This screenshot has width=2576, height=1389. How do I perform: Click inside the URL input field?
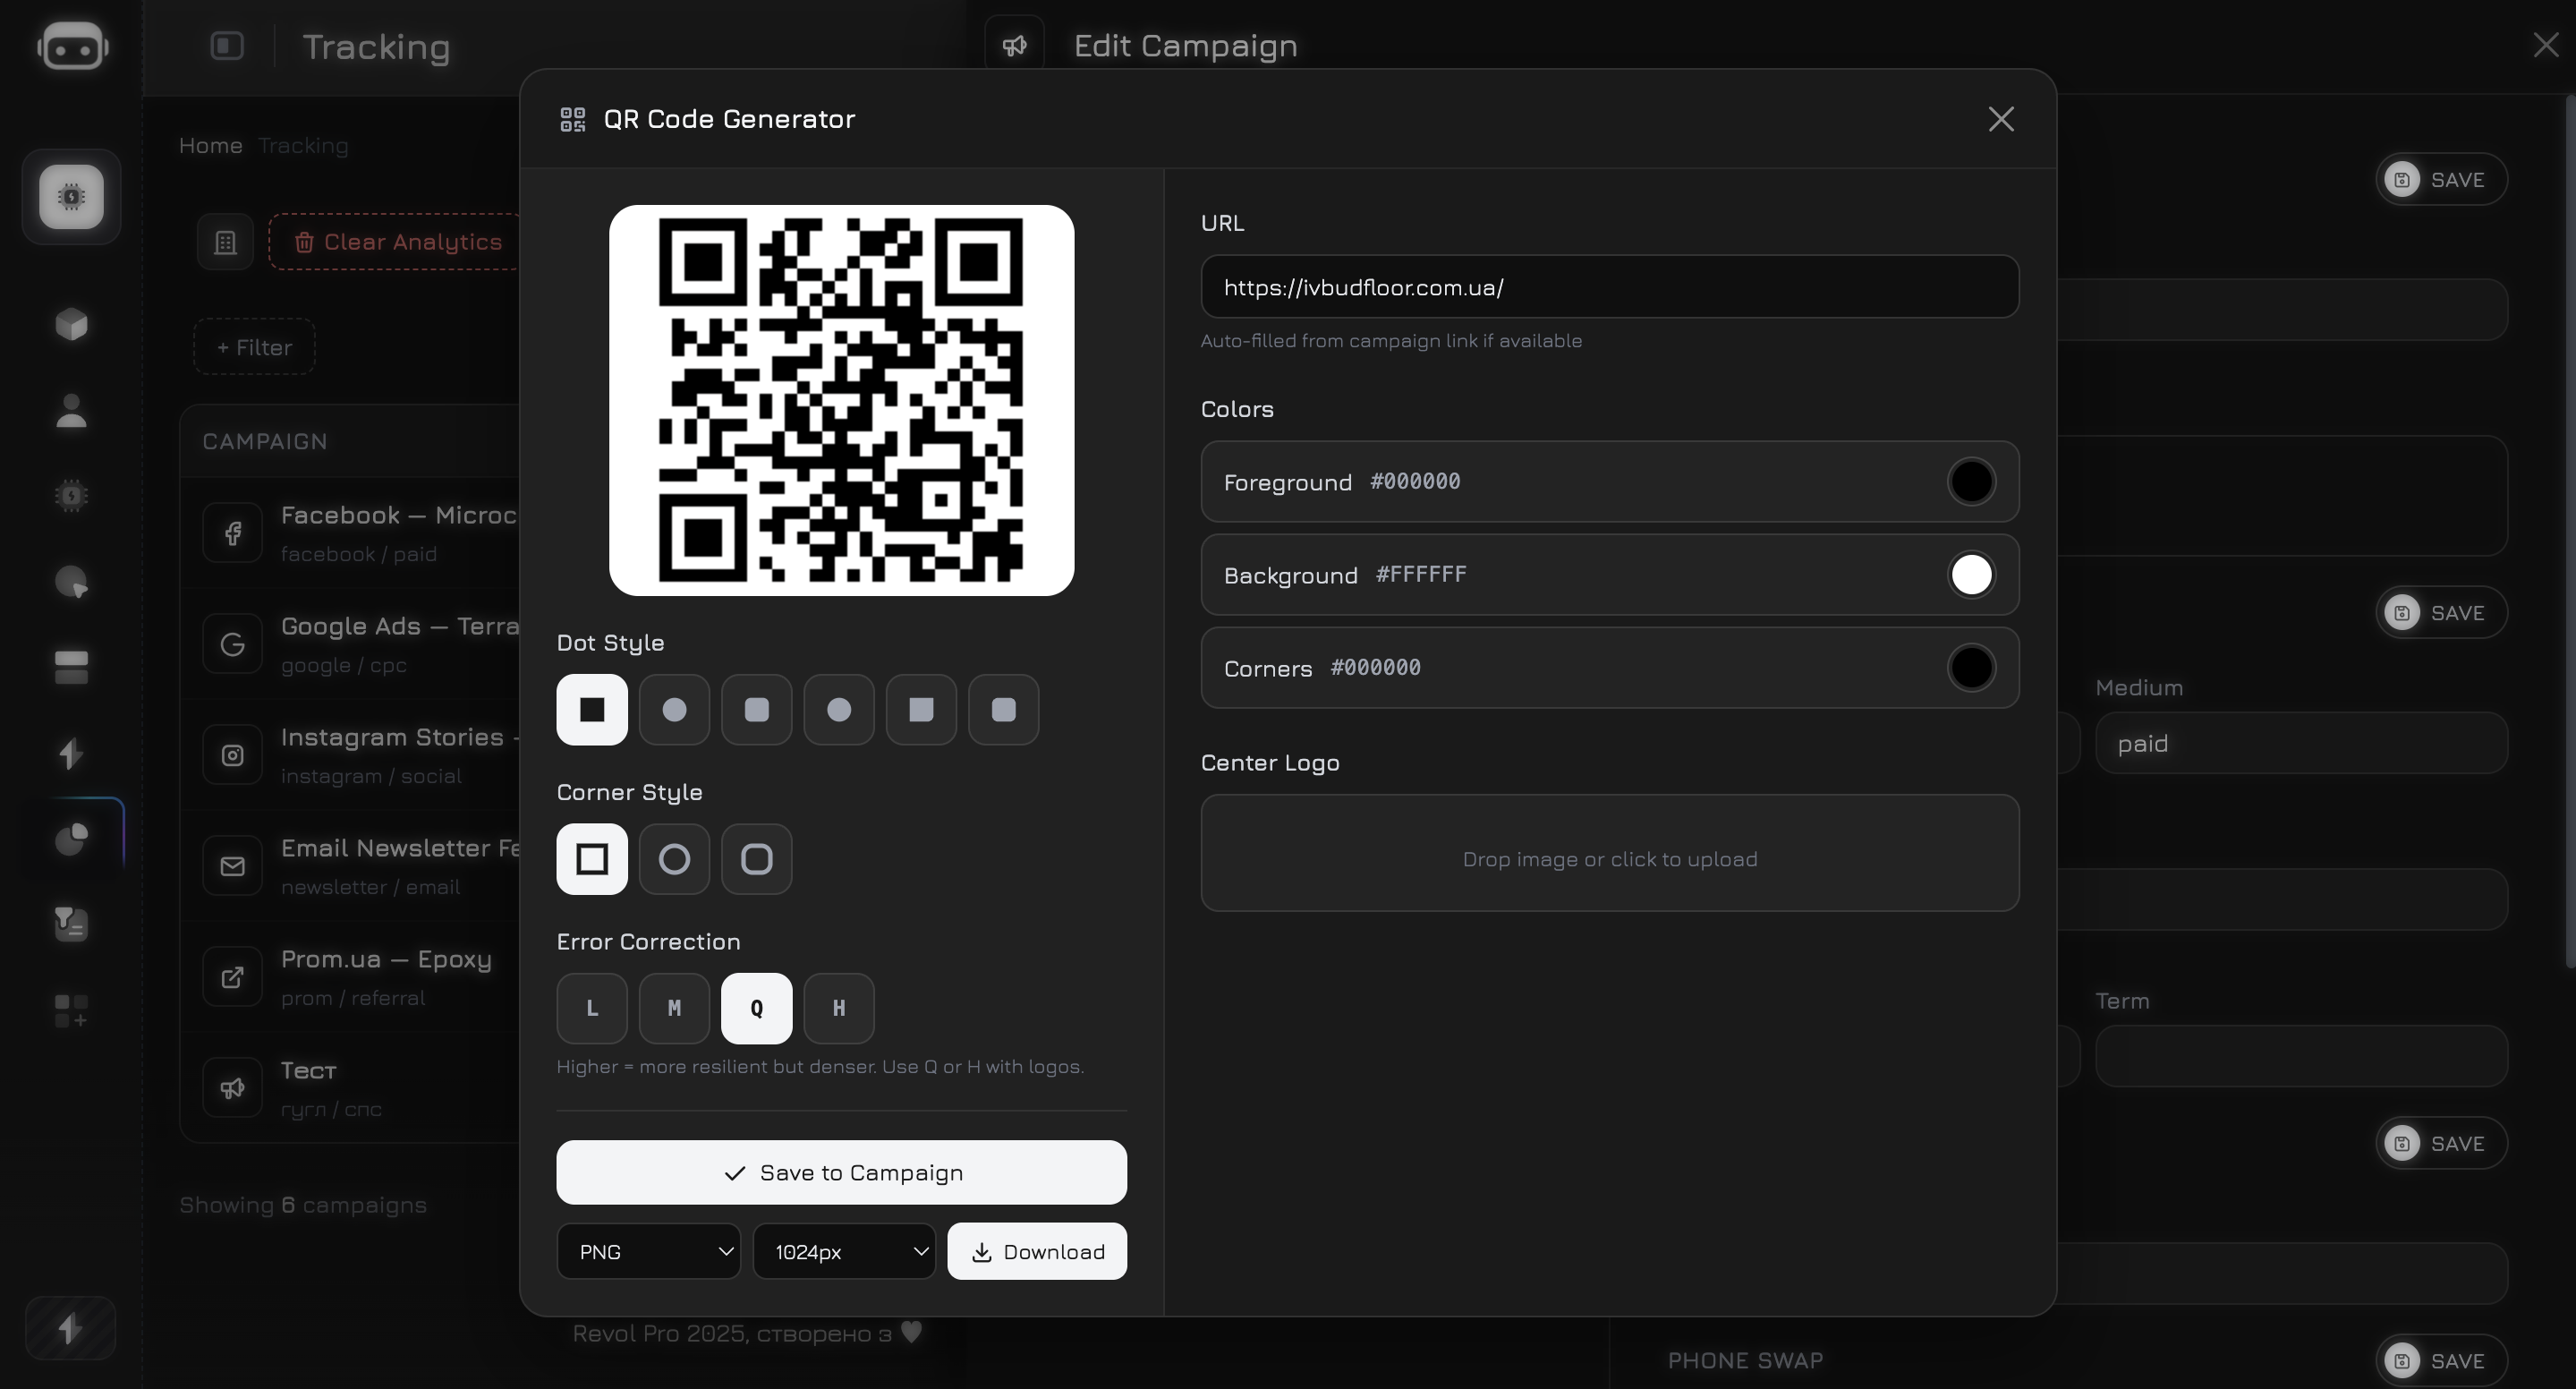[1609, 287]
